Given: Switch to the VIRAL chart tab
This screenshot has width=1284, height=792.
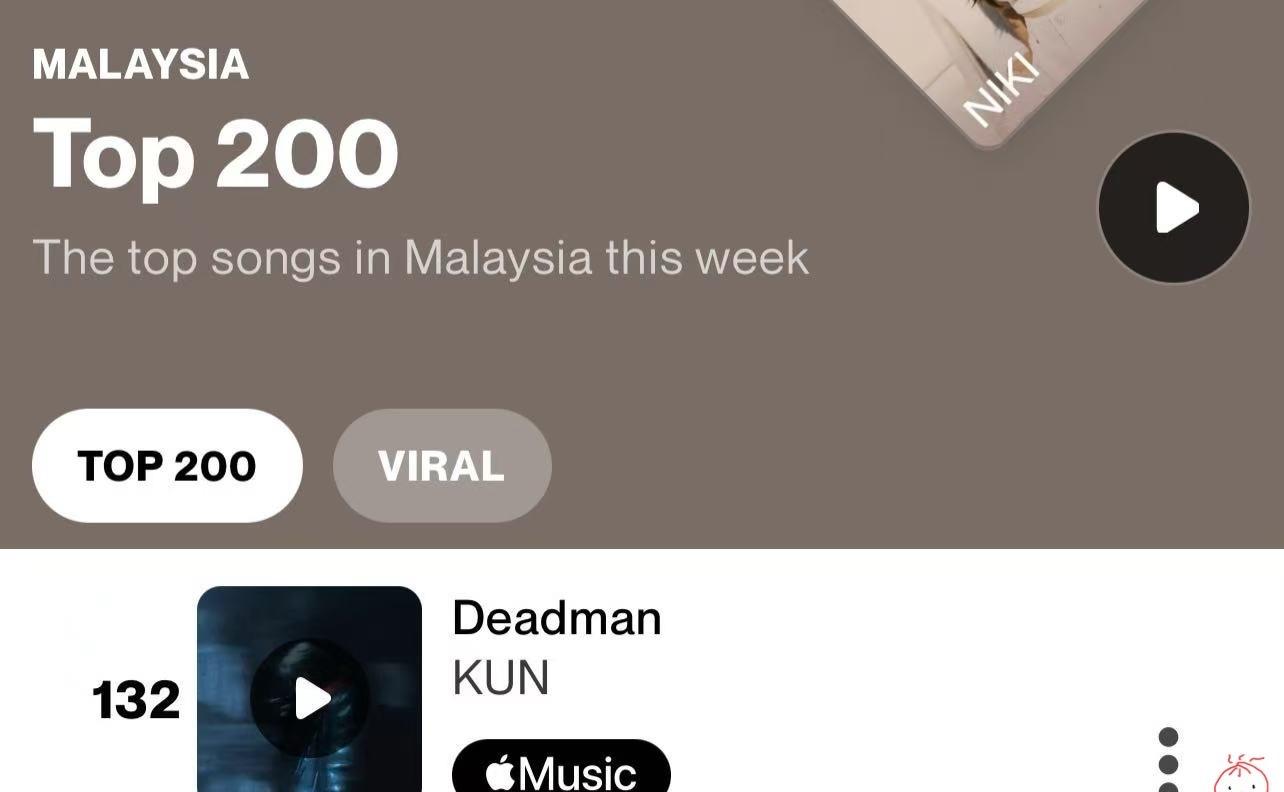Looking at the screenshot, I should click(442, 466).
